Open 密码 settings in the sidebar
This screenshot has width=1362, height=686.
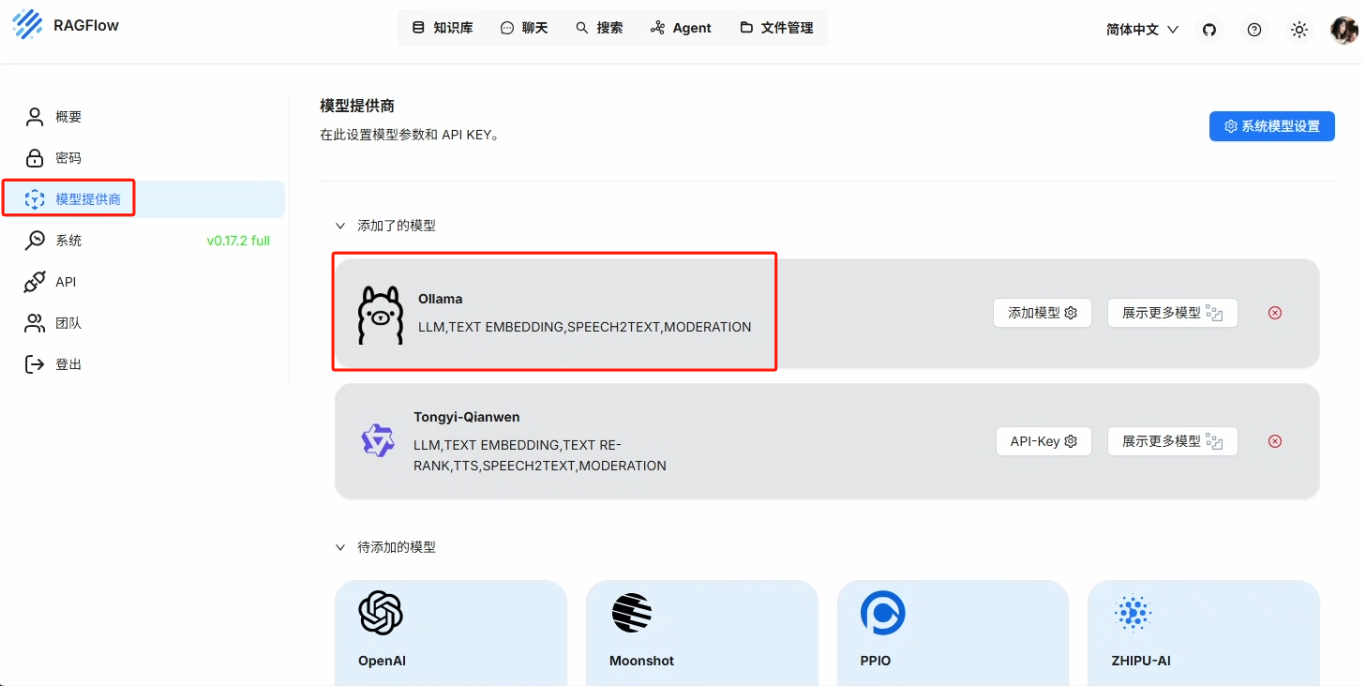click(x=143, y=158)
